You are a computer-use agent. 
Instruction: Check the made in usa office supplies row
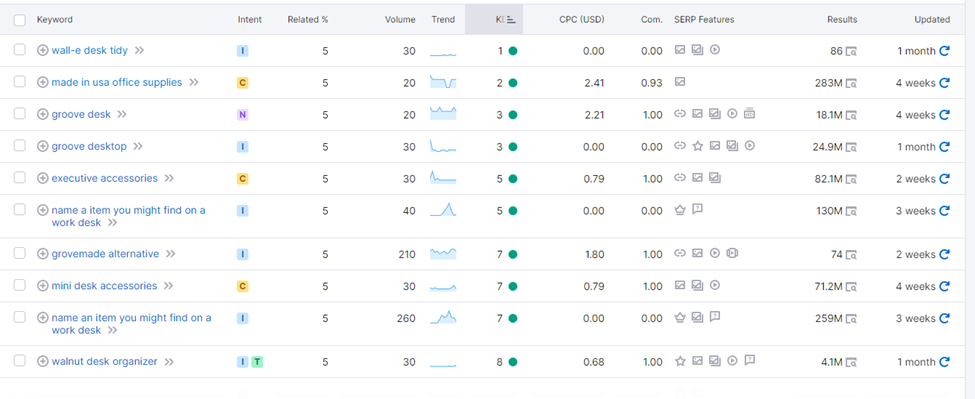[x=20, y=81]
